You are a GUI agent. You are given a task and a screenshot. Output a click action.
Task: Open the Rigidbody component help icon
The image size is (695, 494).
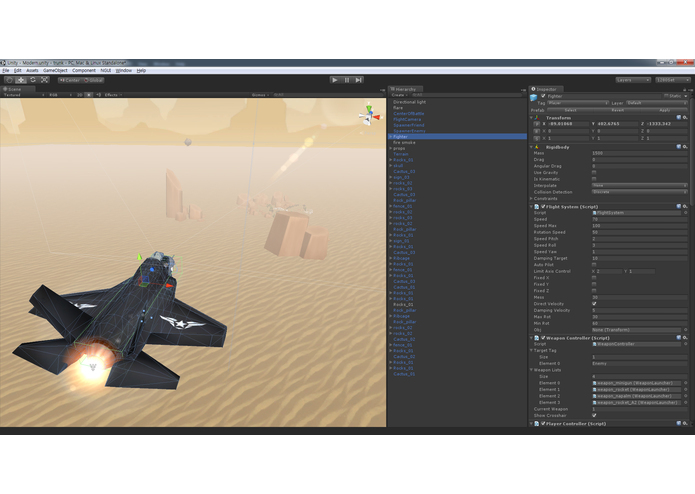[679, 147]
